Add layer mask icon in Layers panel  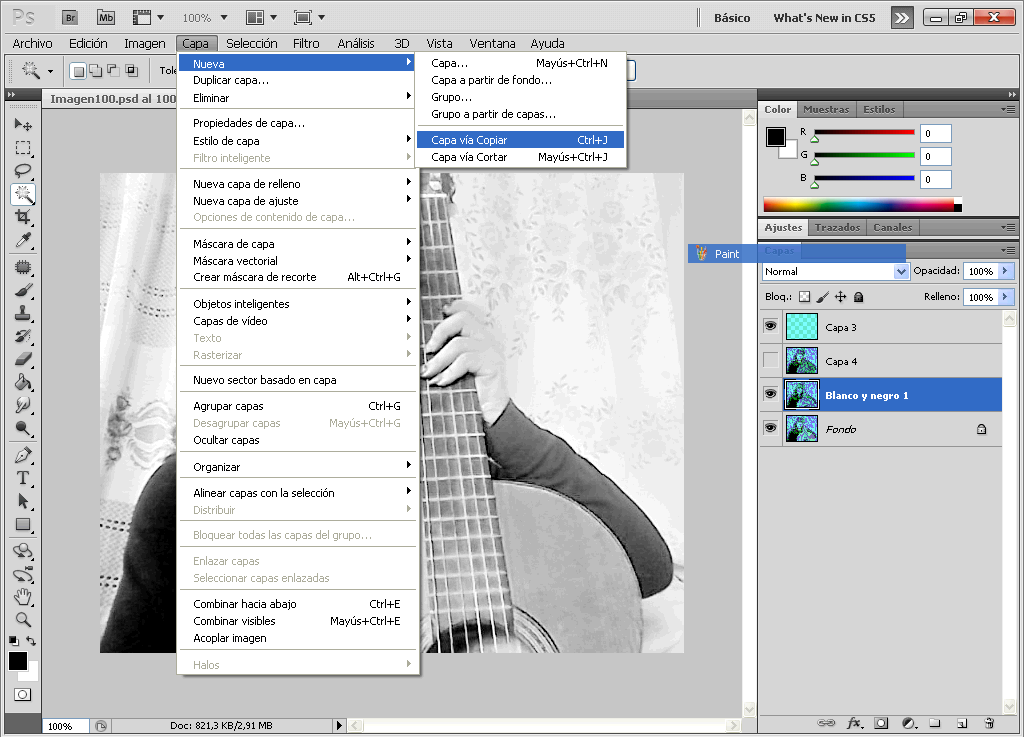coord(882,723)
